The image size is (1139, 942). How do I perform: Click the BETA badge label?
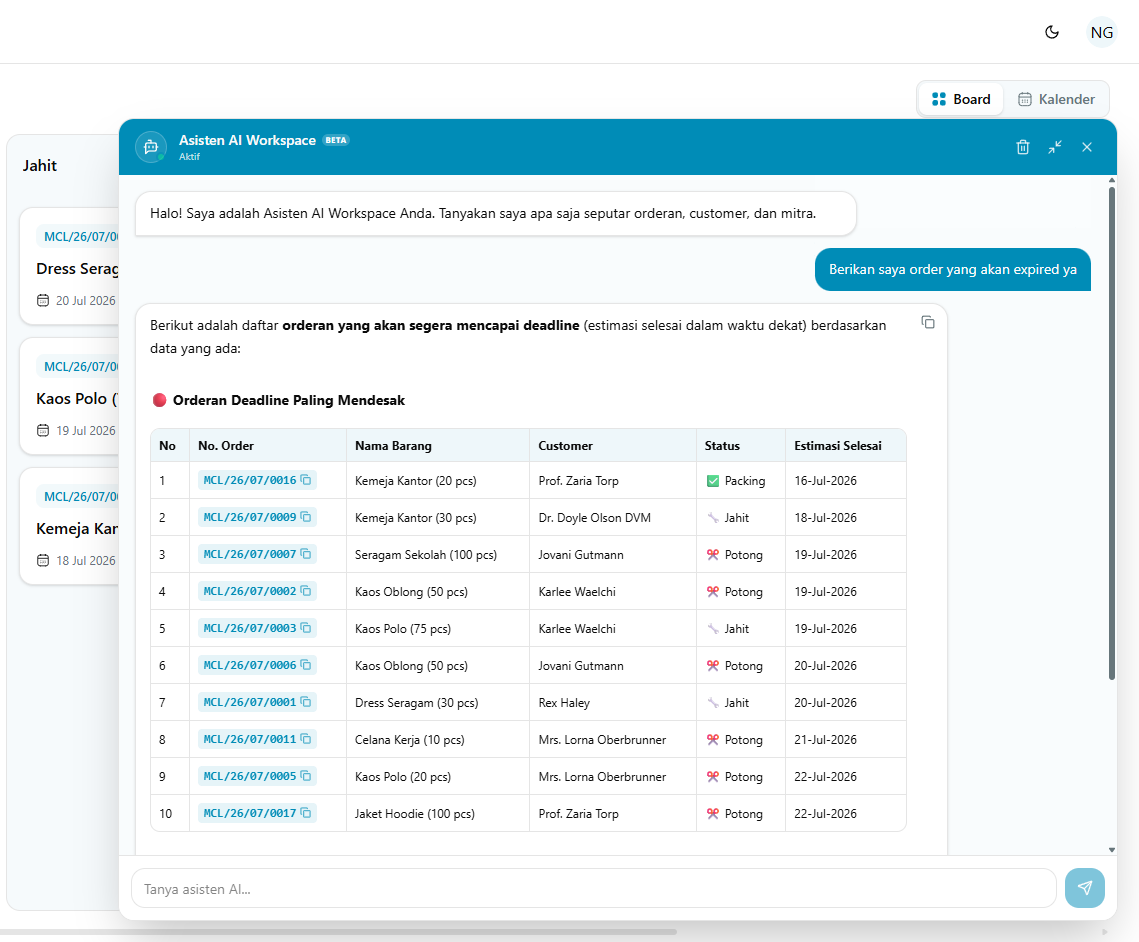[336, 140]
